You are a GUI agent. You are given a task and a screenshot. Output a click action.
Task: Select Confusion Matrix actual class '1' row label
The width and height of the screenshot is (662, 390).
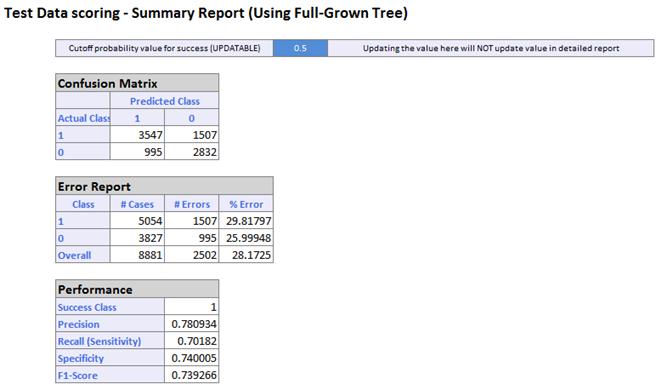[x=83, y=135]
